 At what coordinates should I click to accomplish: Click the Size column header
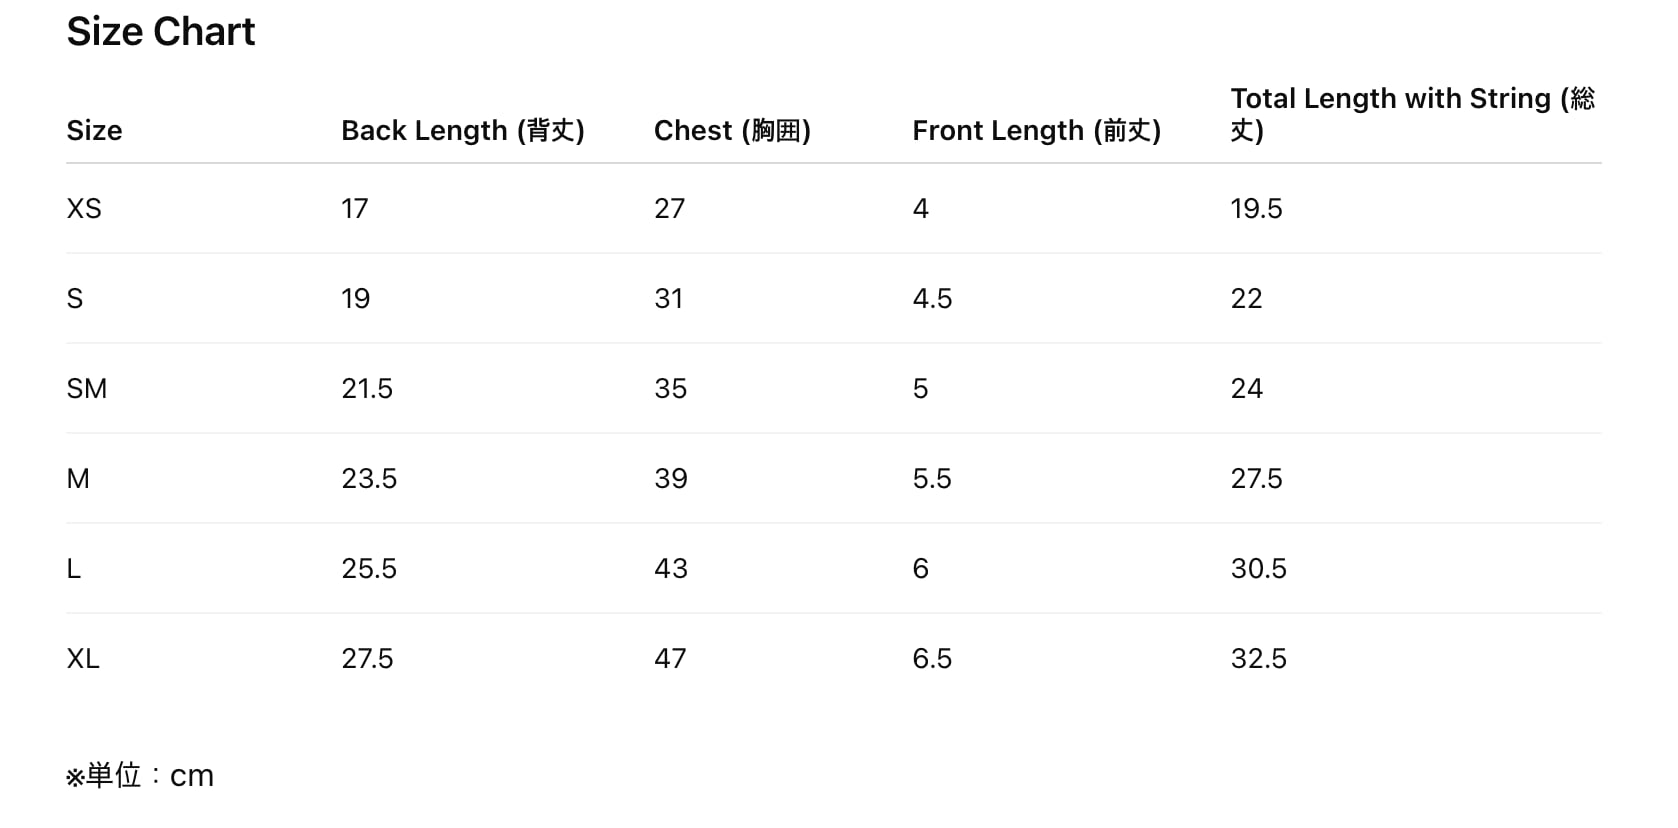click(x=94, y=131)
